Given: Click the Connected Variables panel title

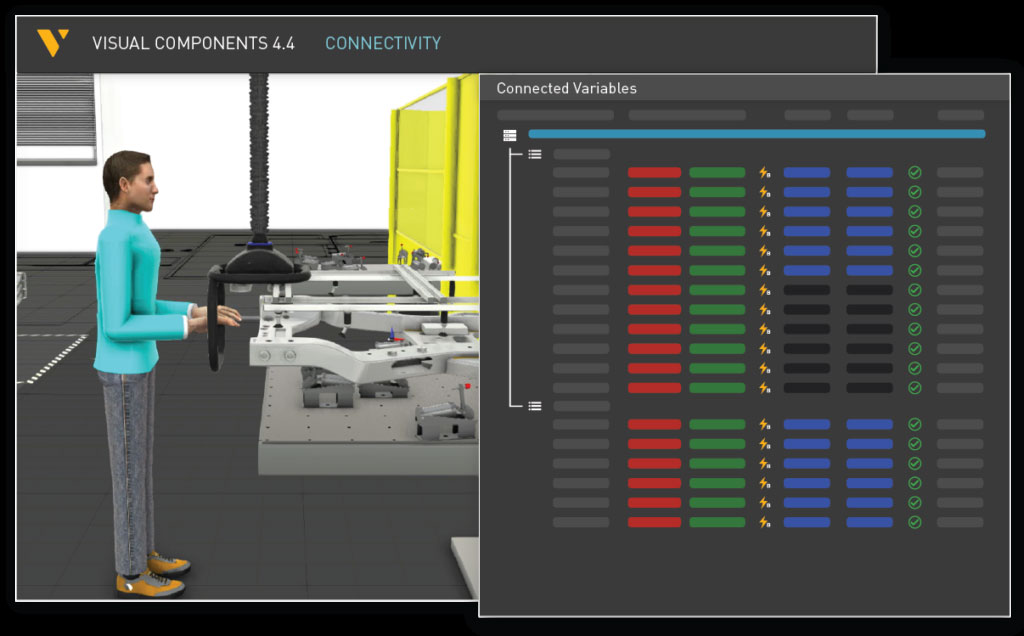Looking at the screenshot, I should [566, 88].
